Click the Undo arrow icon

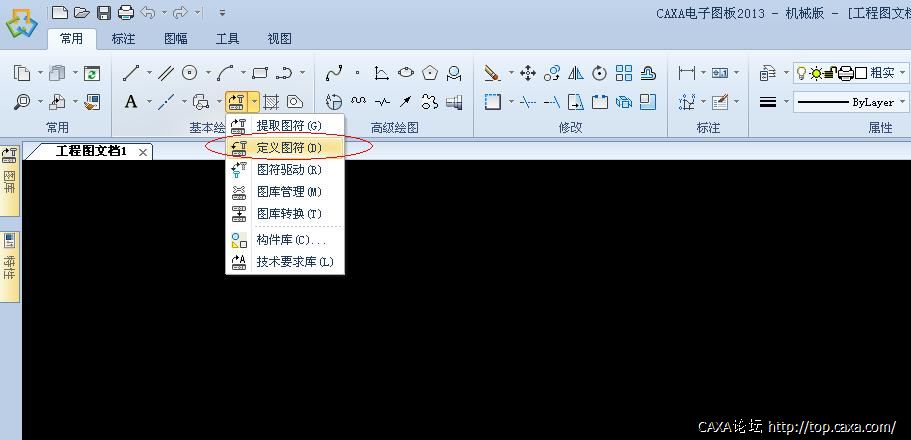coord(148,12)
